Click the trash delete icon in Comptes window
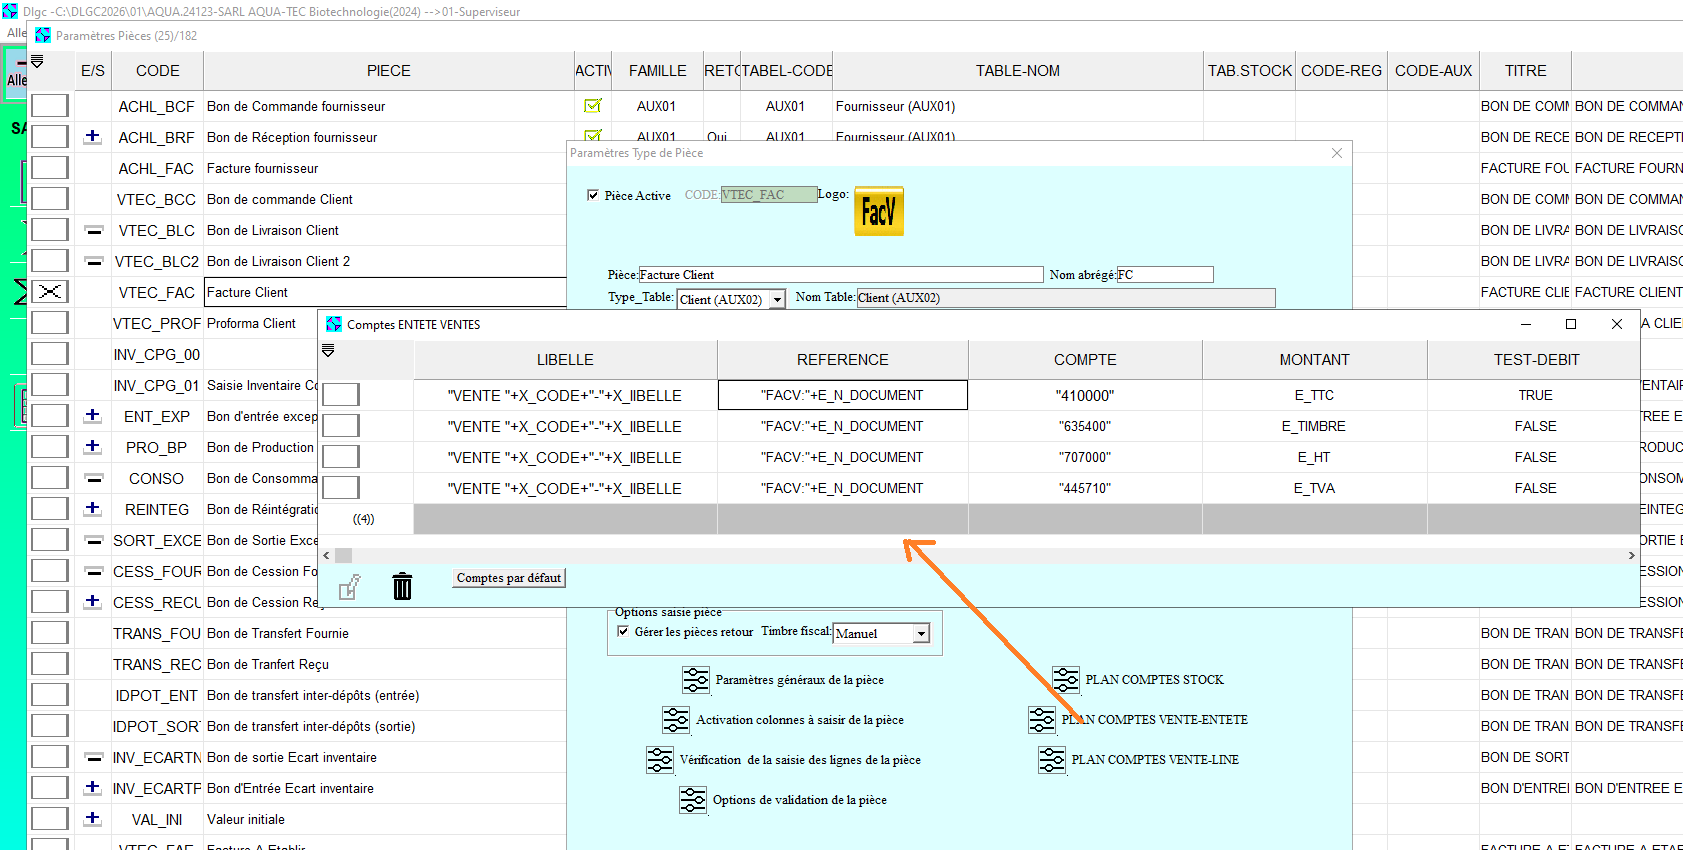This screenshot has height=850, width=1683. [402, 586]
